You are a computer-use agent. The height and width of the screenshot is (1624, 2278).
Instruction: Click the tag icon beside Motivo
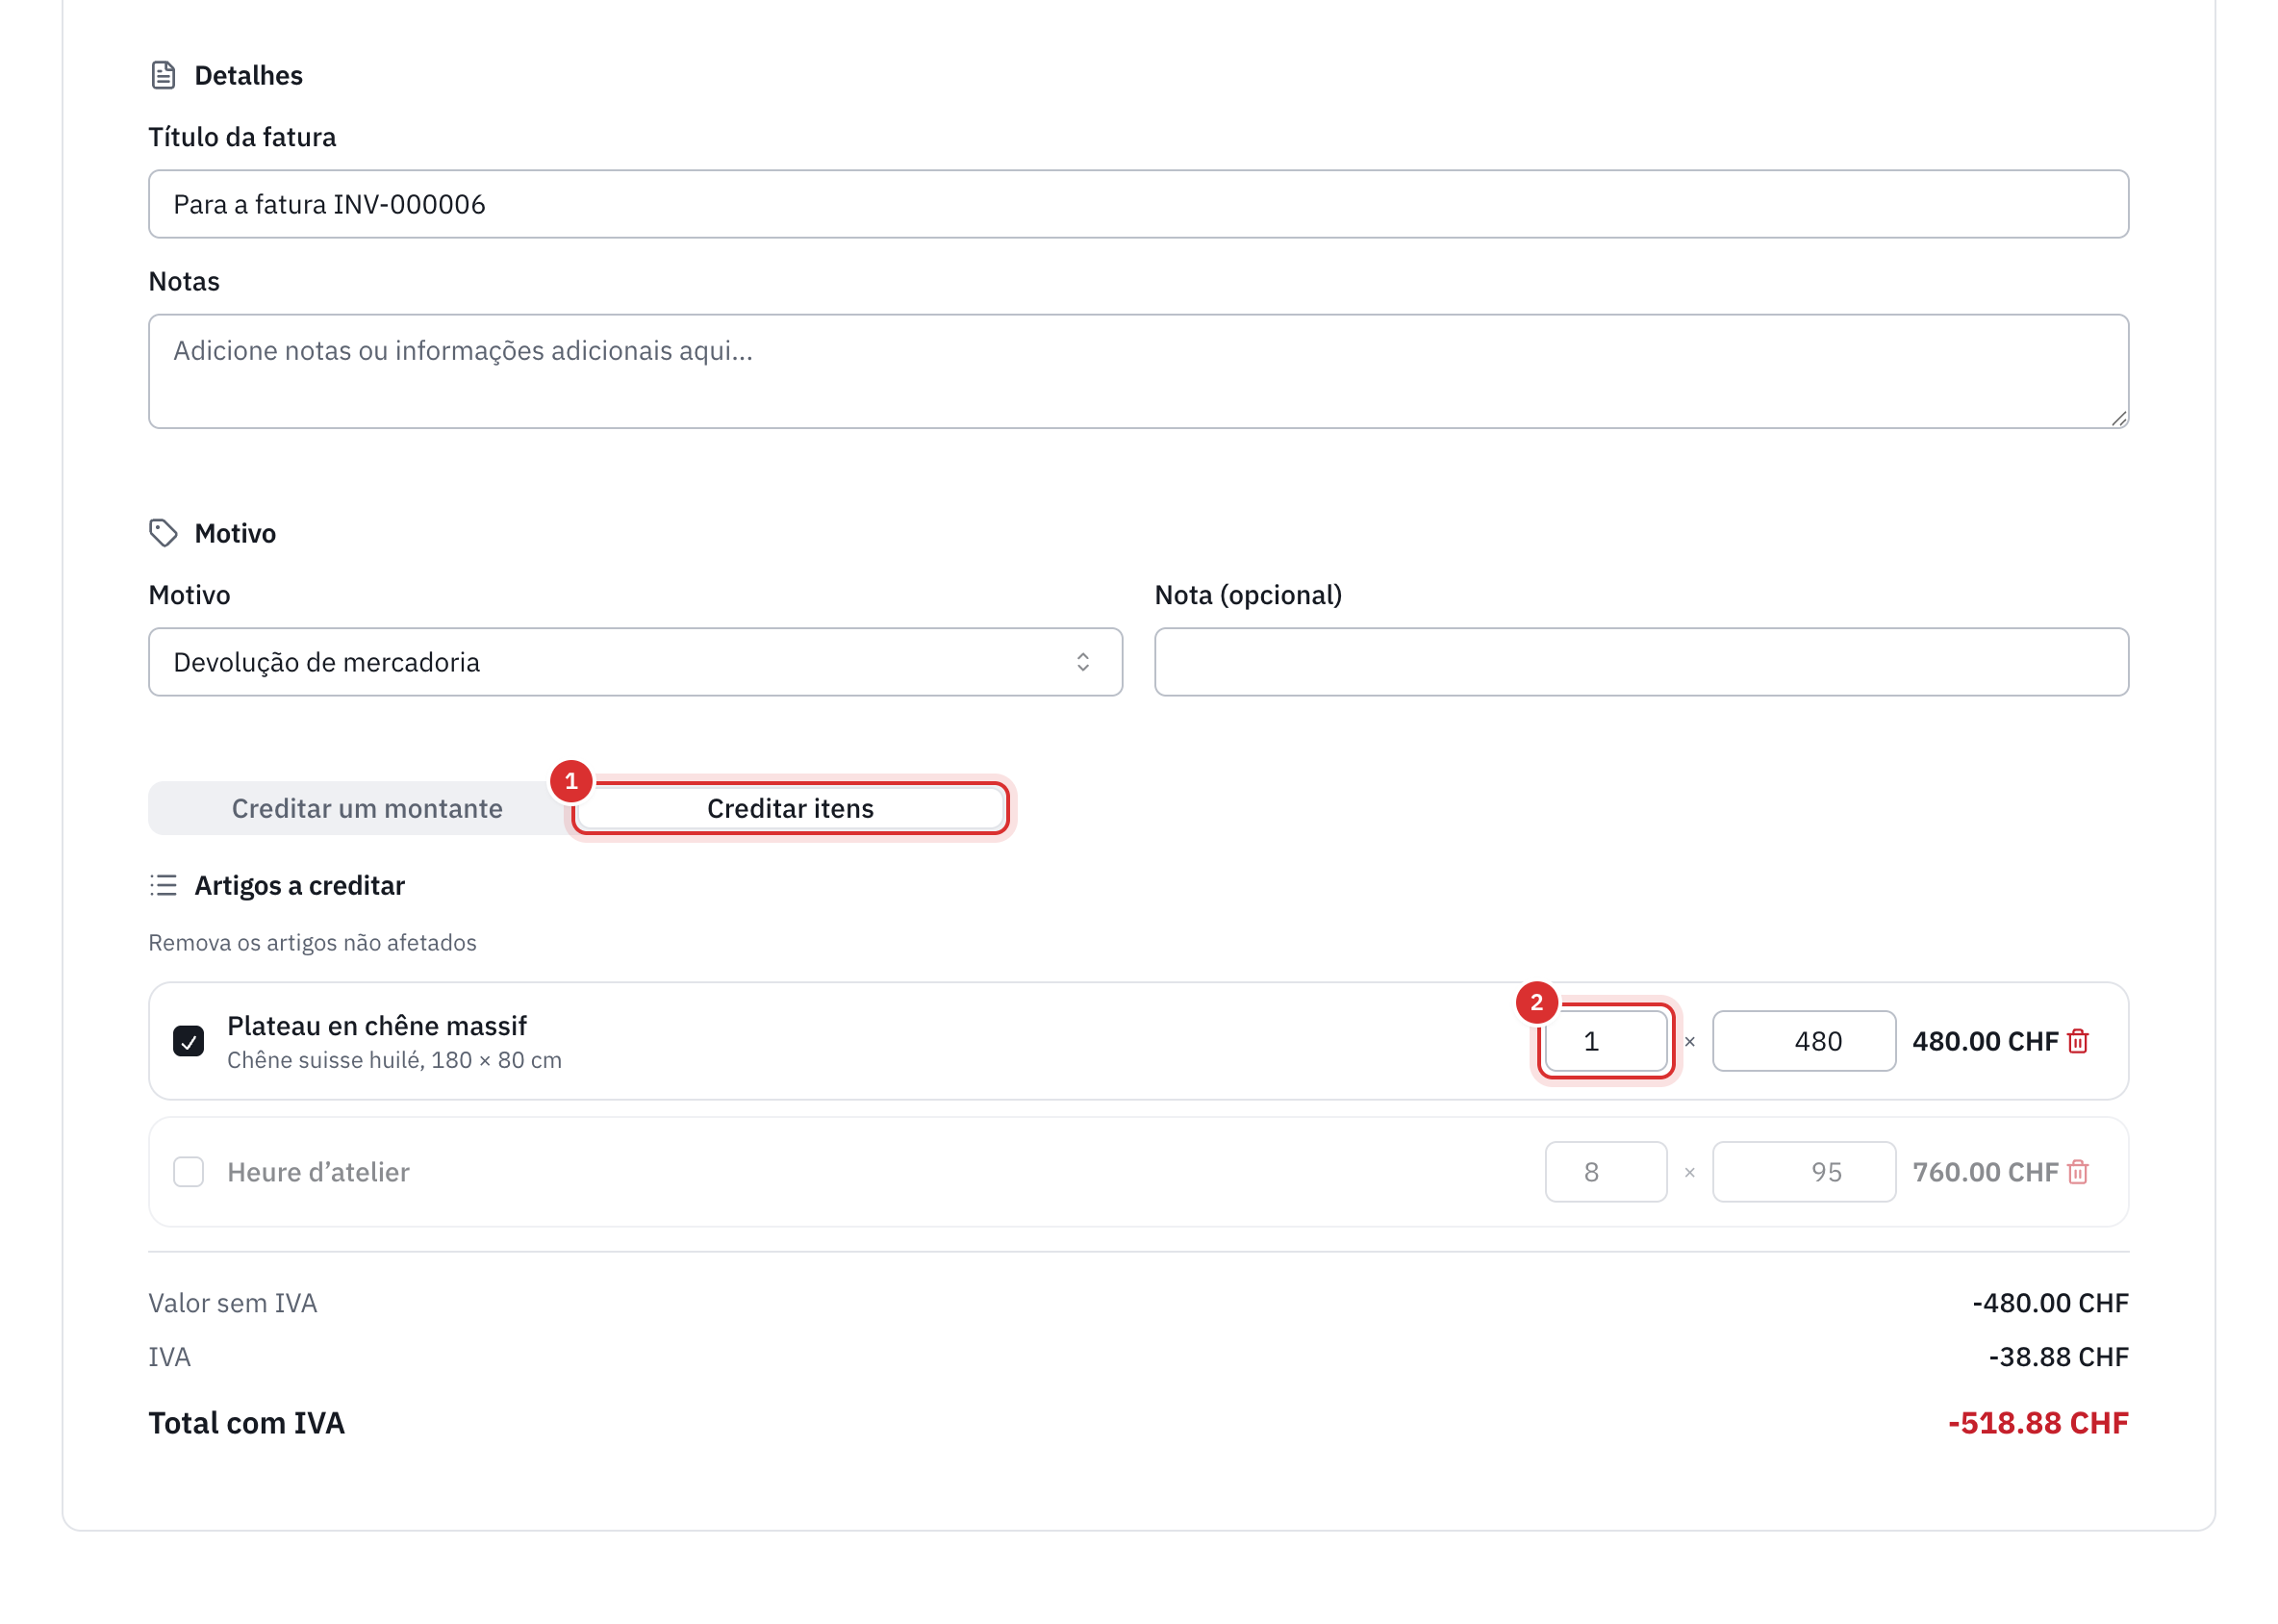(164, 534)
